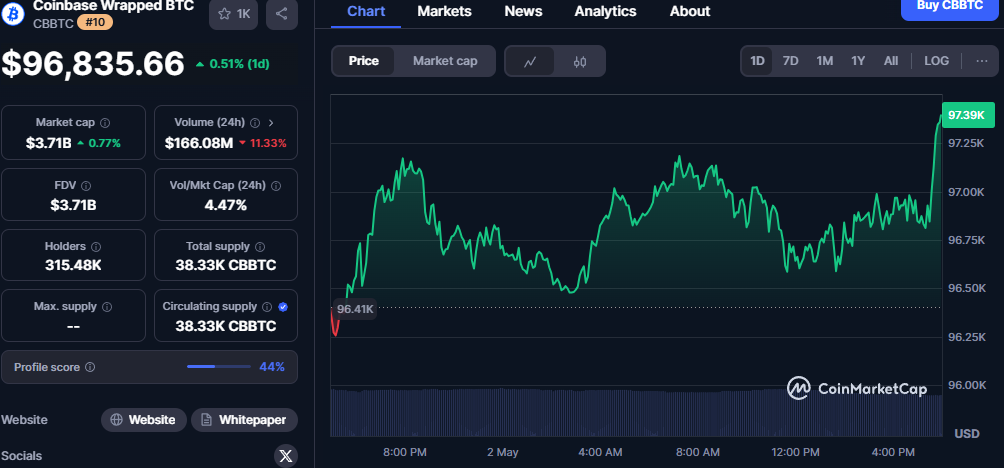This screenshot has width=1004, height=468.
Task: Click the #10 rank badge
Action: coord(95,23)
